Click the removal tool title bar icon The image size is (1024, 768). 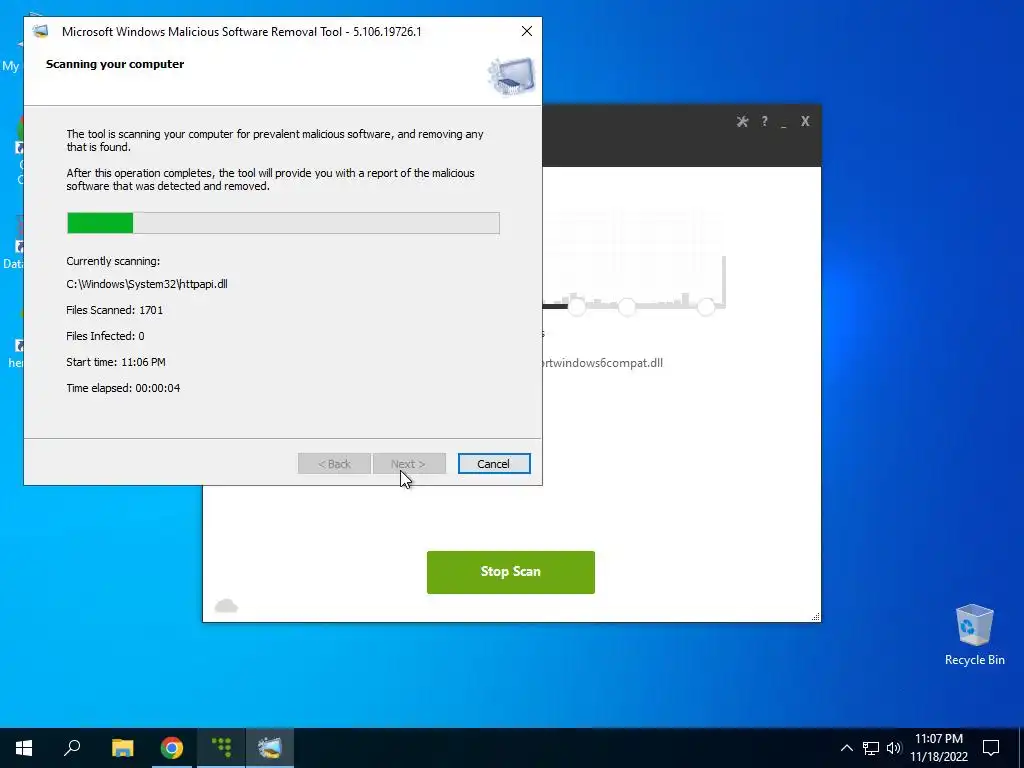[x=41, y=31]
